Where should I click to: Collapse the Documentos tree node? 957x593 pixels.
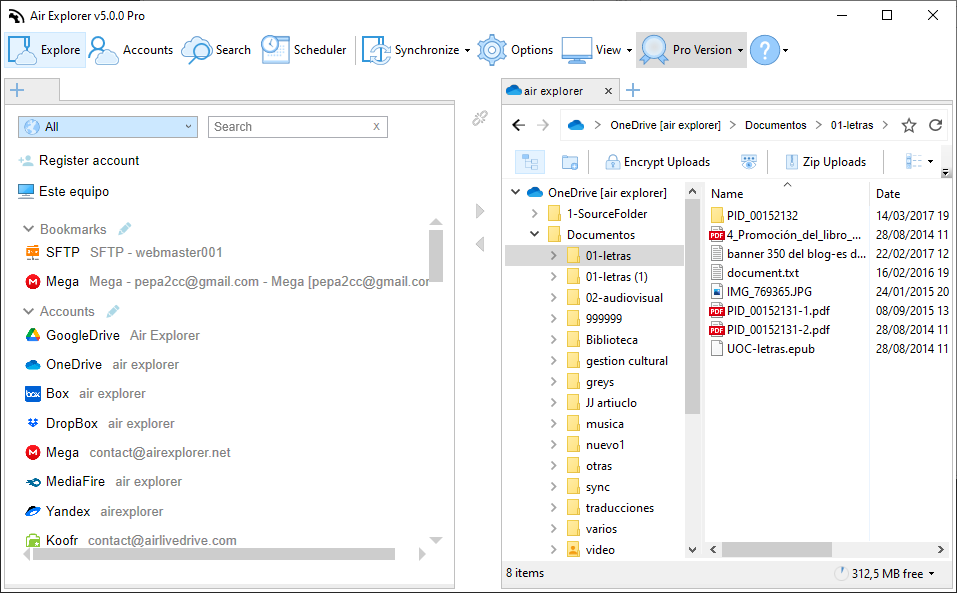(535, 234)
